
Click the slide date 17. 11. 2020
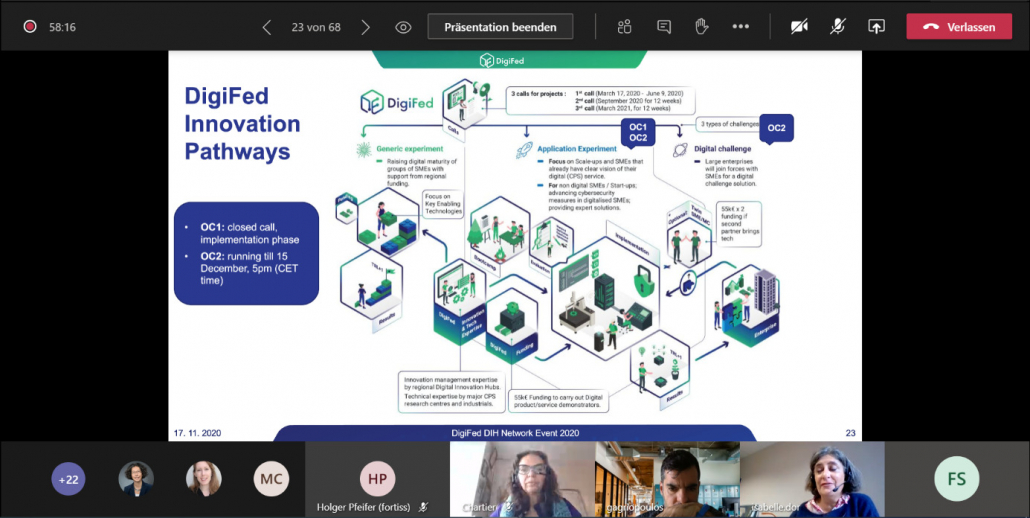[x=197, y=433]
